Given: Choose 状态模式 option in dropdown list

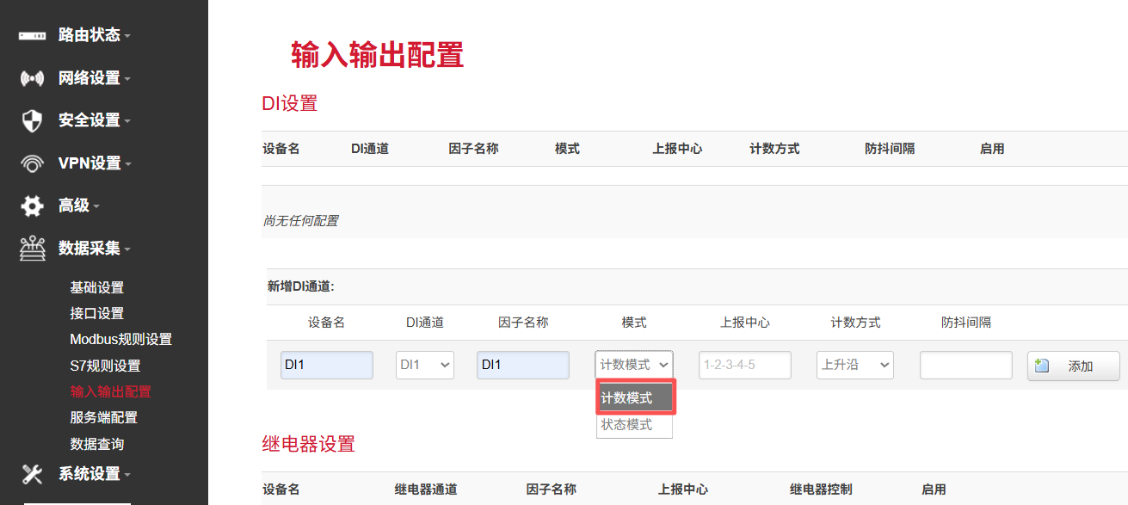Looking at the screenshot, I should pos(634,424).
